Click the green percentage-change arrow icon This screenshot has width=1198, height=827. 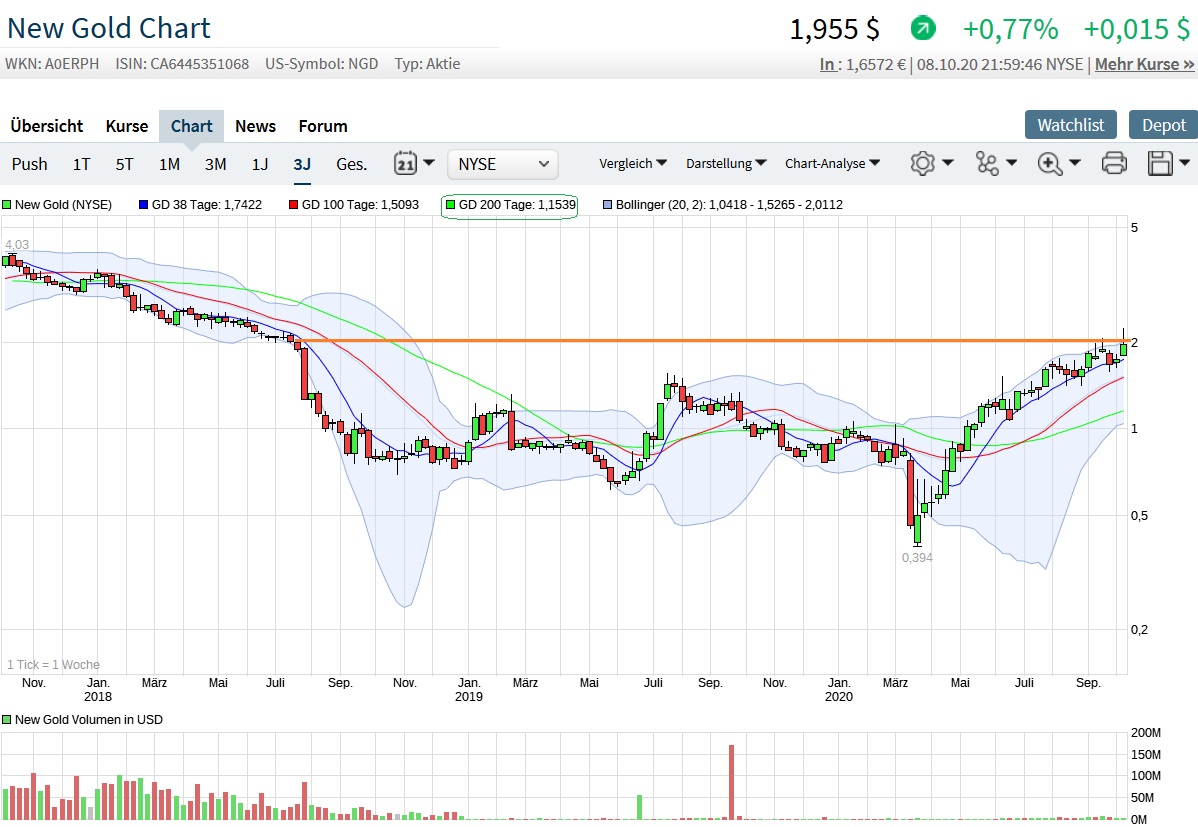921,28
